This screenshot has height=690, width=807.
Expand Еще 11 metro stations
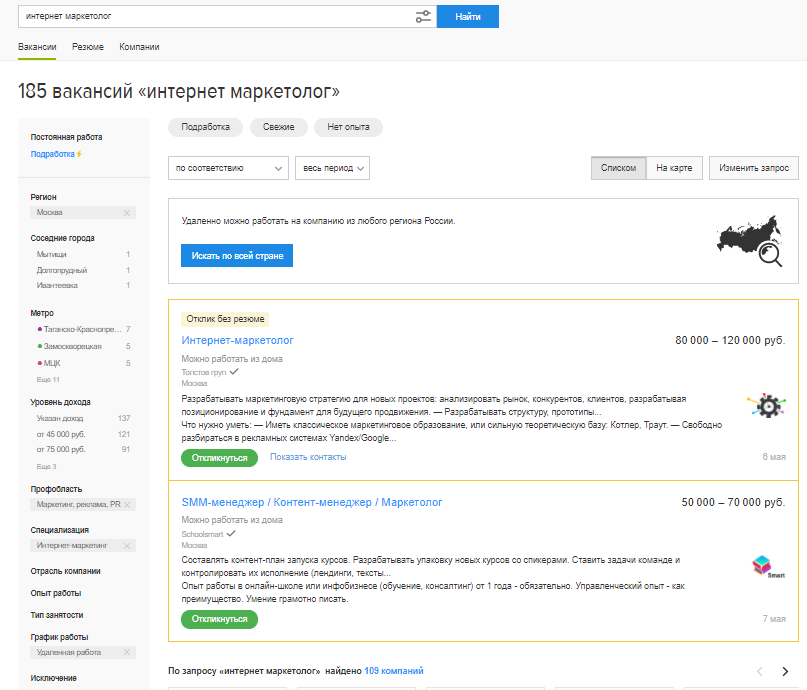tap(48, 380)
